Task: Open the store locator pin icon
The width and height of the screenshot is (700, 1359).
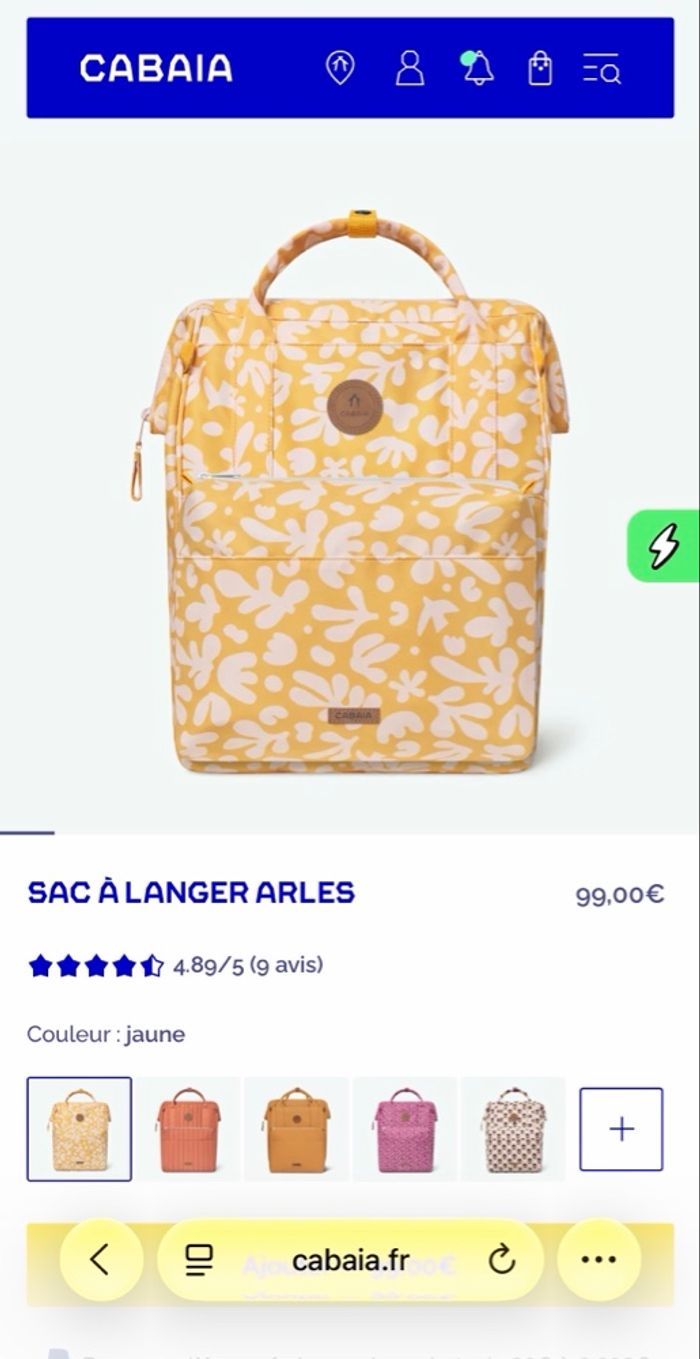Action: 340,68
